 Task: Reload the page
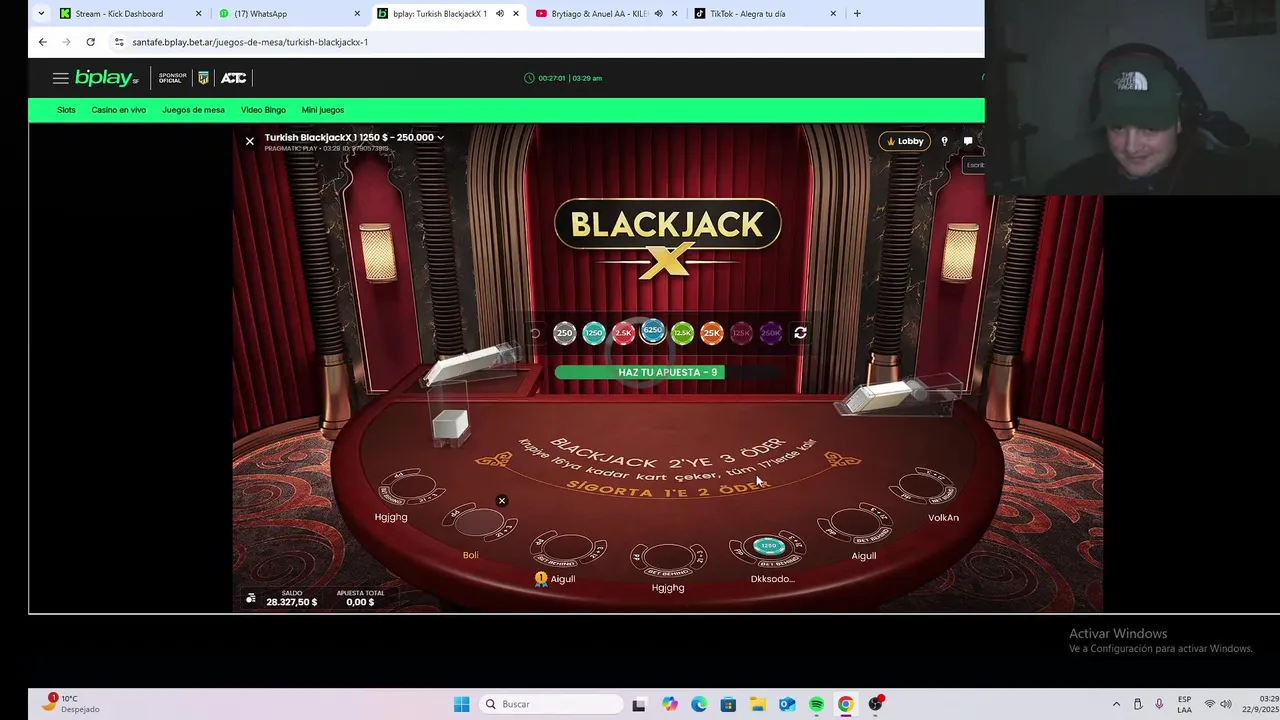(90, 42)
